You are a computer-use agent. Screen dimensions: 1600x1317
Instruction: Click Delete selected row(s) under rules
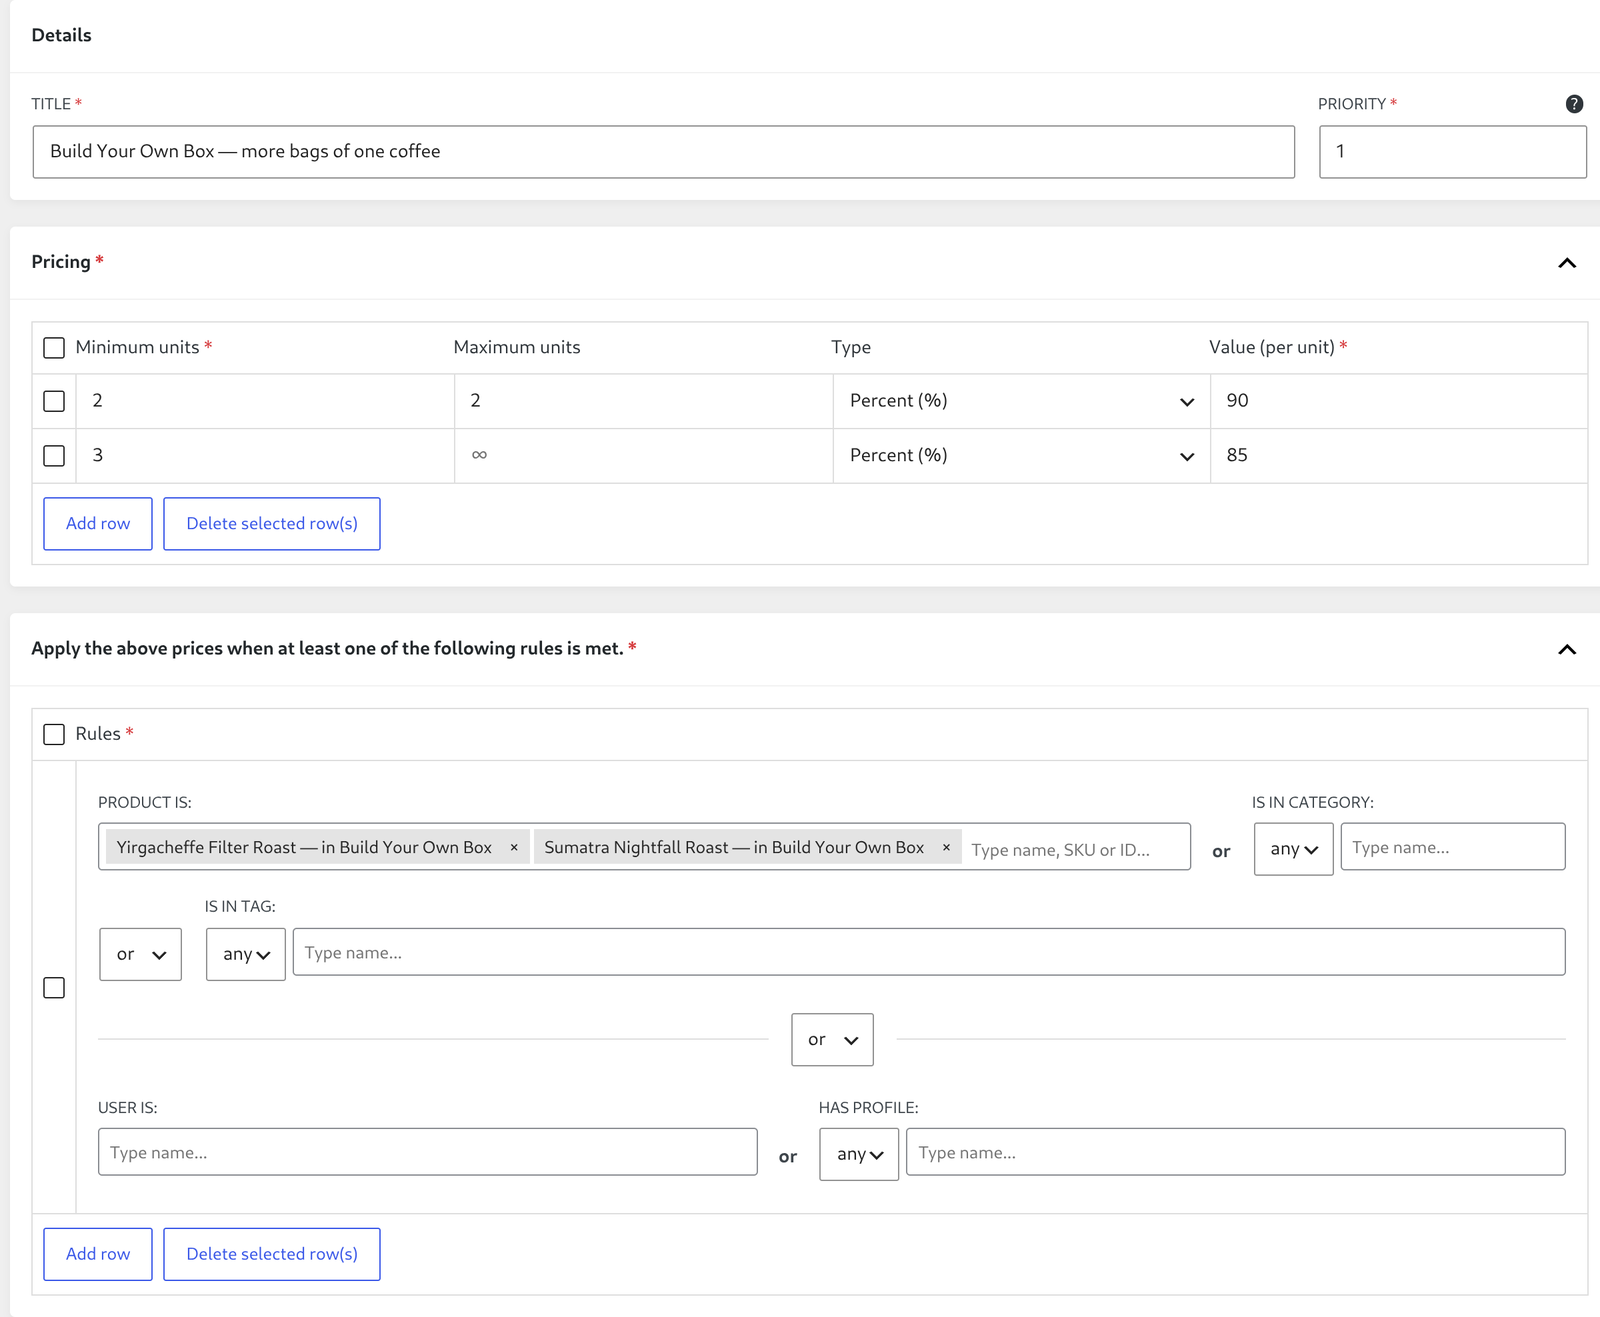pos(272,1254)
